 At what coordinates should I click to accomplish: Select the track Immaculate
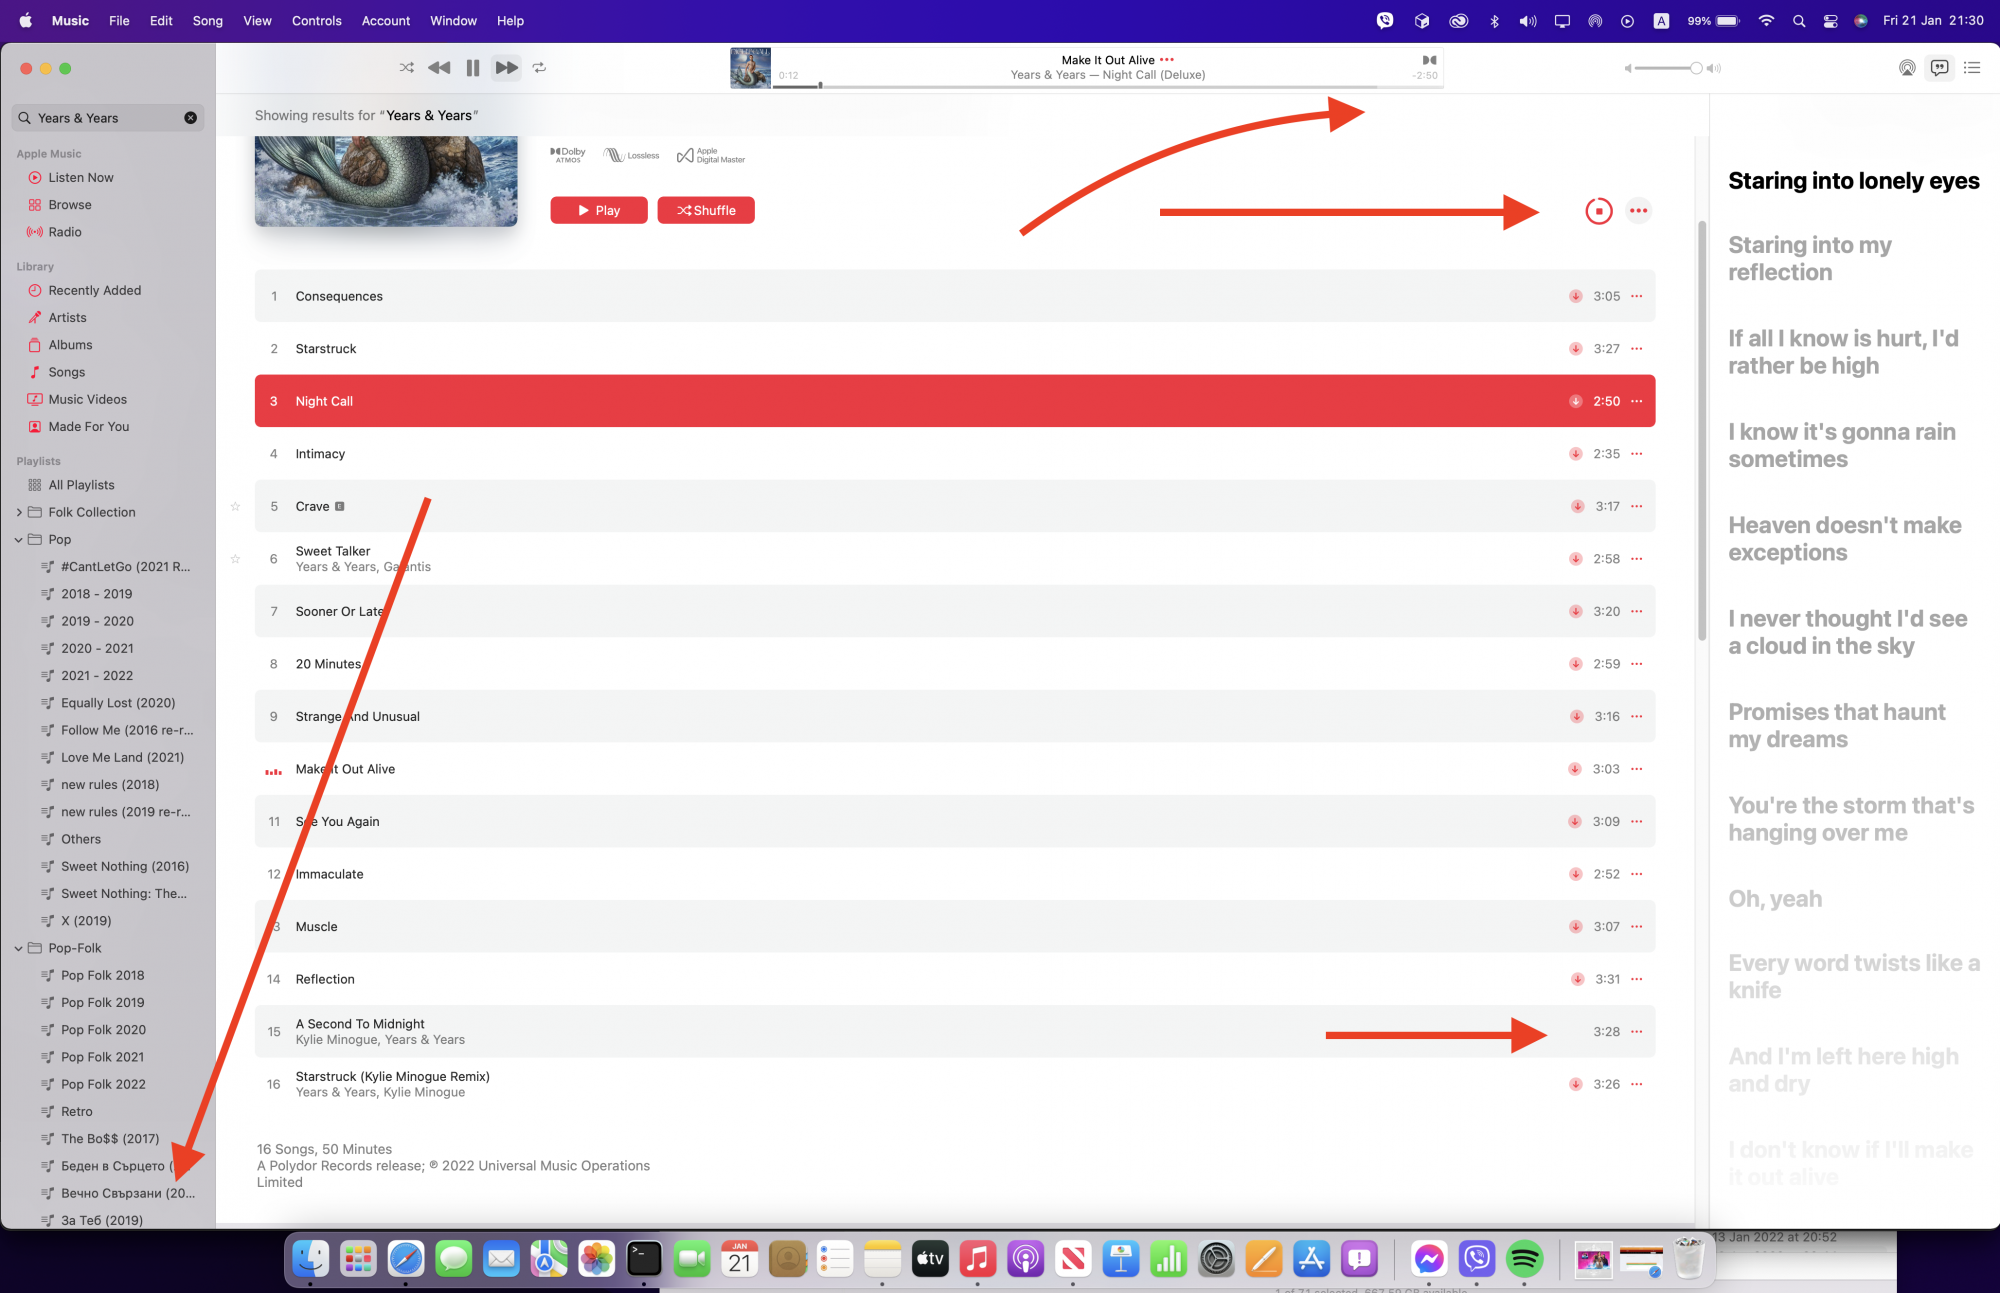(x=955, y=874)
